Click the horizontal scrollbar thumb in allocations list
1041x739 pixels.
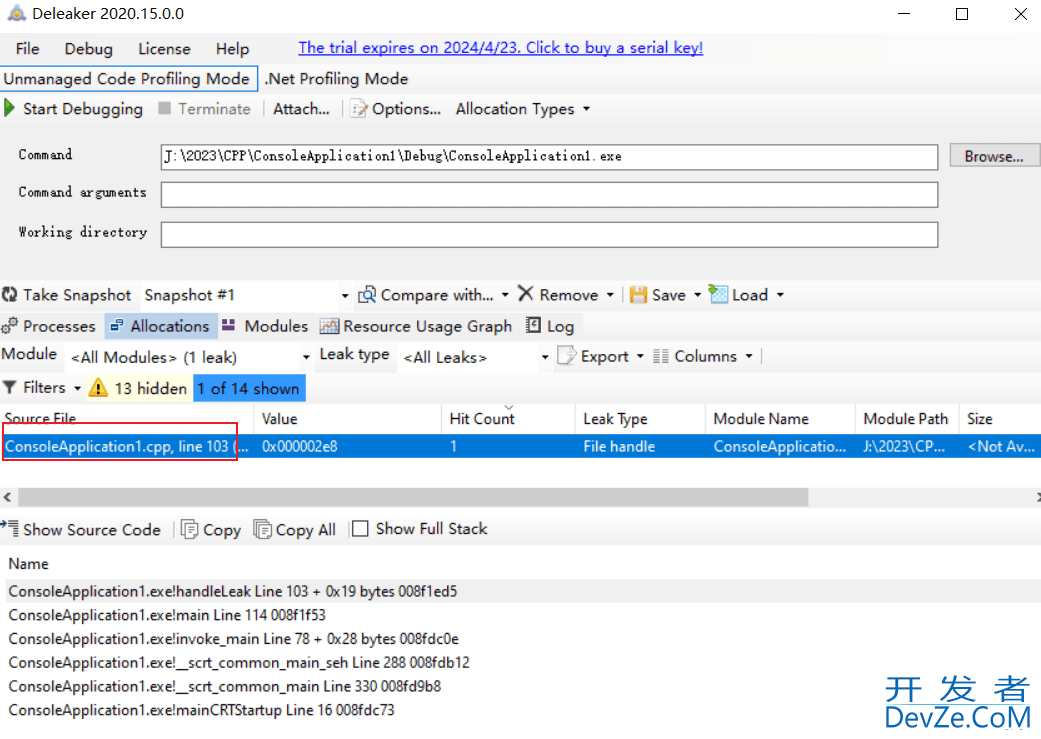[413, 497]
